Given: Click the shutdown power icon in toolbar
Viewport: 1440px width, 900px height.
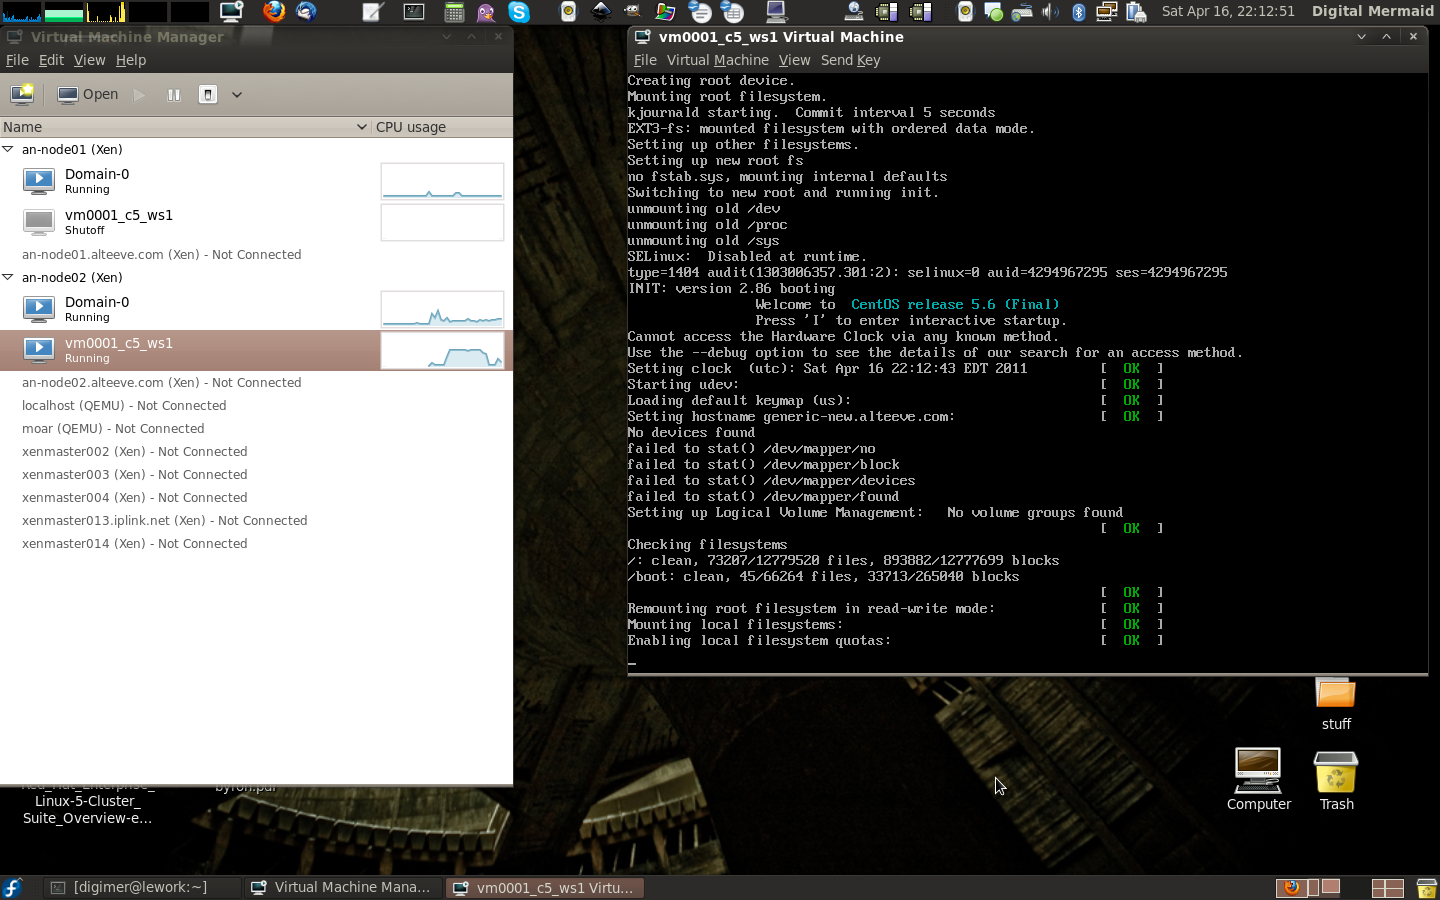Looking at the screenshot, I should pyautogui.click(x=208, y=94).
